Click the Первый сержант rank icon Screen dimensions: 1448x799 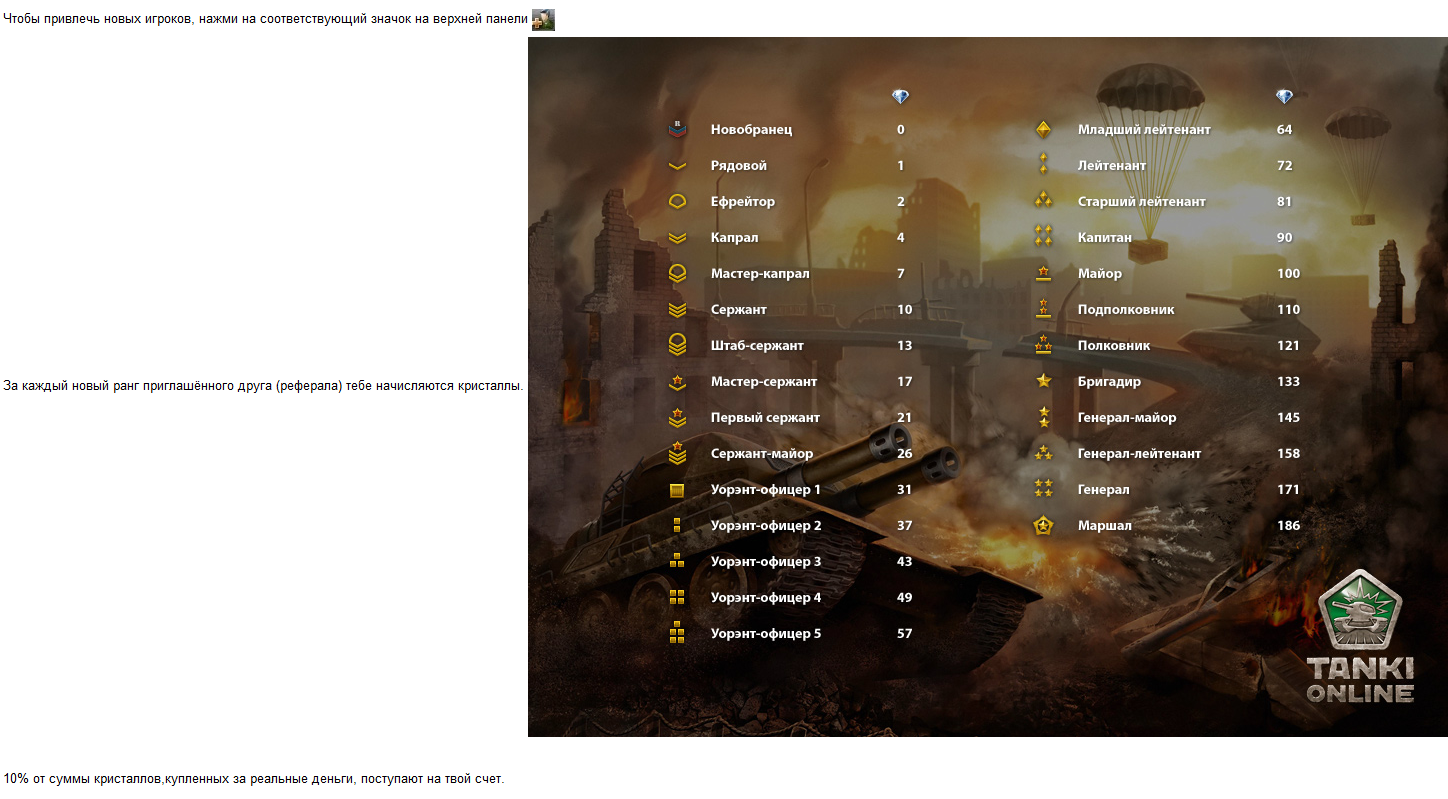pos(677,417)
